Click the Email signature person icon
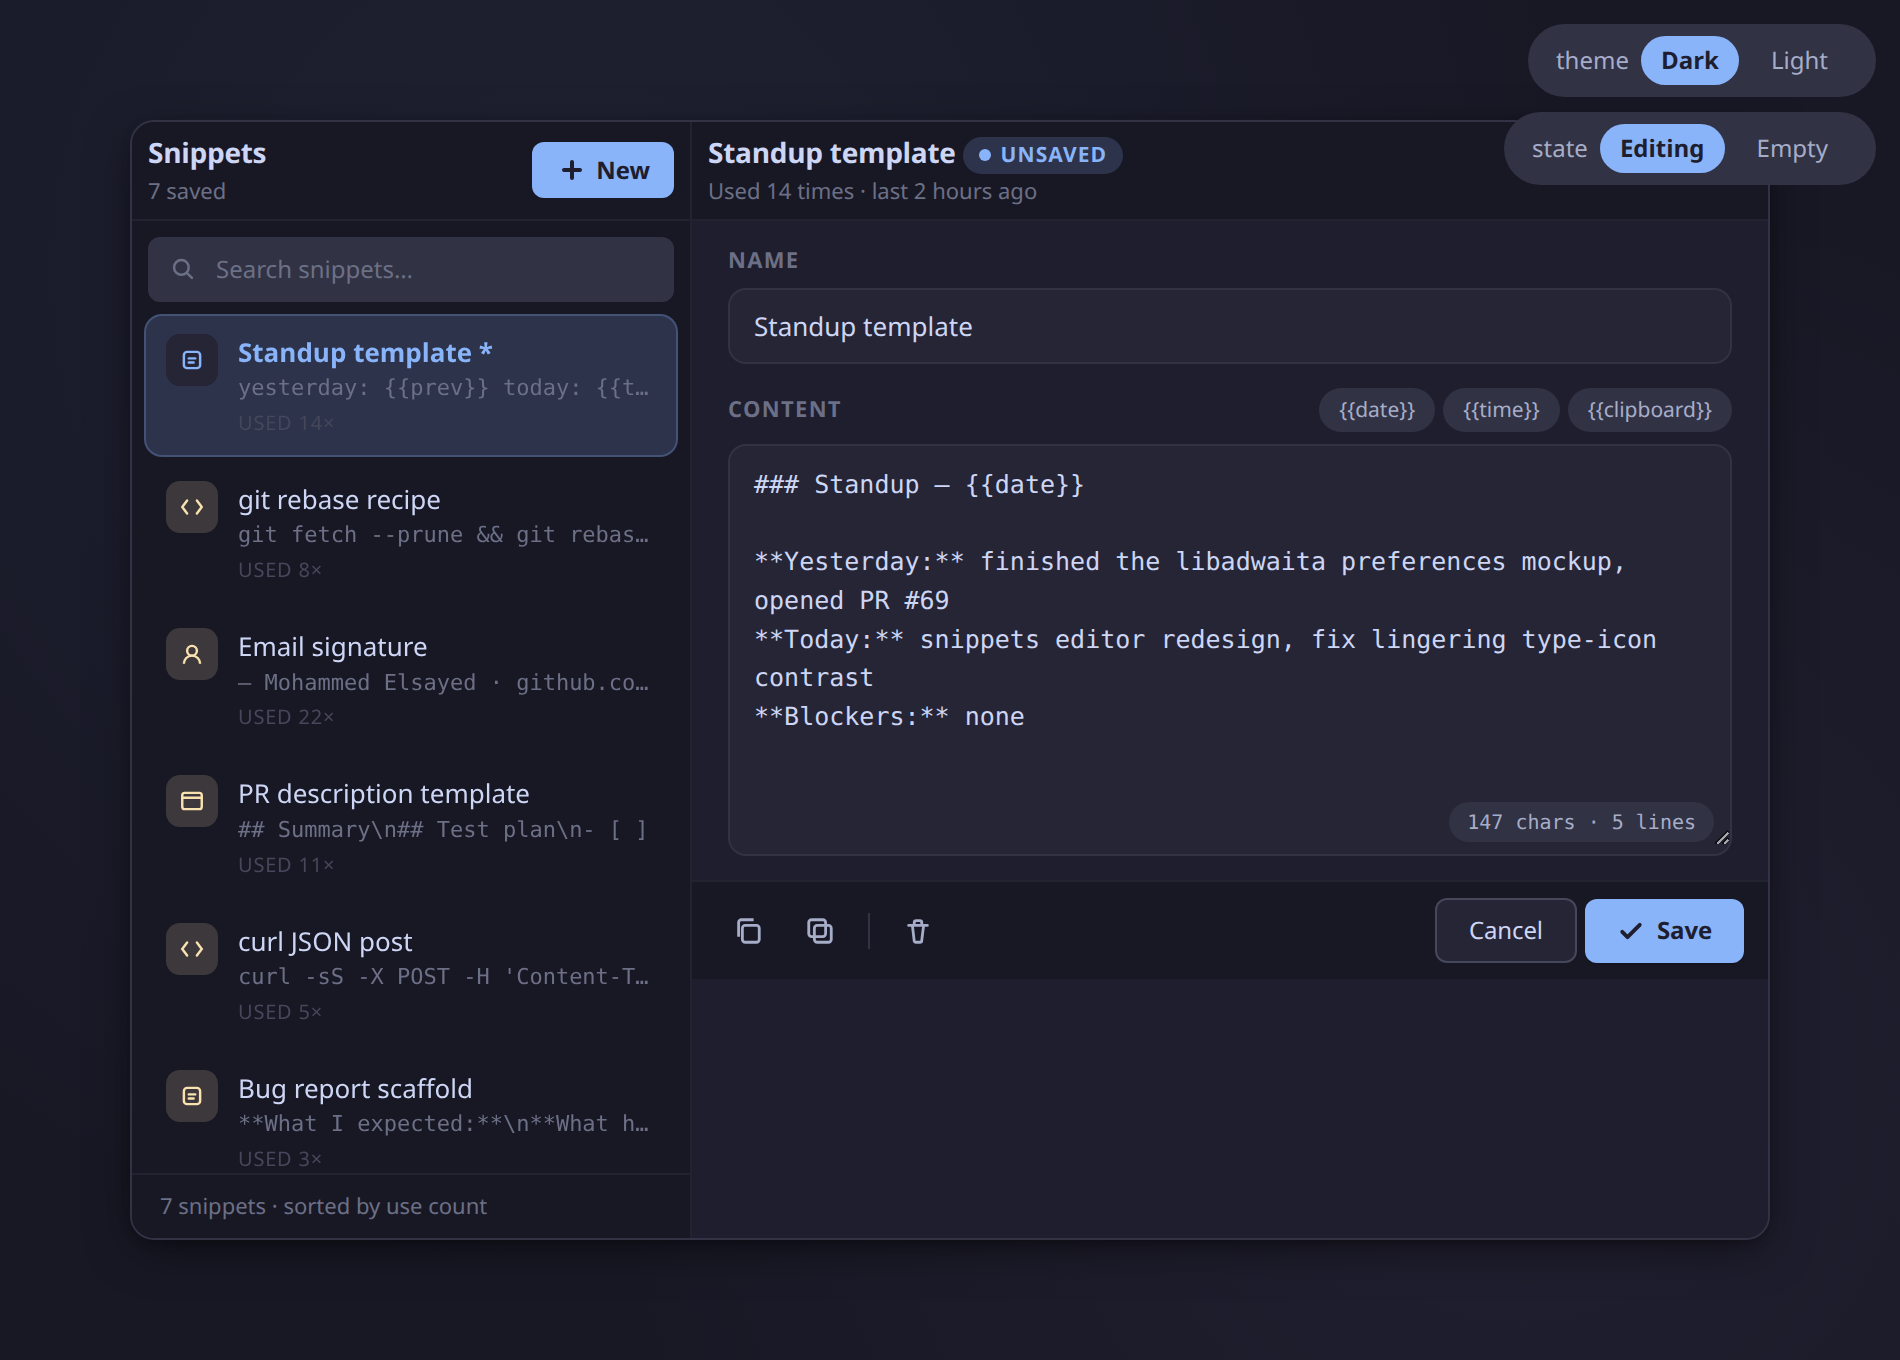 tap(192, 654)
